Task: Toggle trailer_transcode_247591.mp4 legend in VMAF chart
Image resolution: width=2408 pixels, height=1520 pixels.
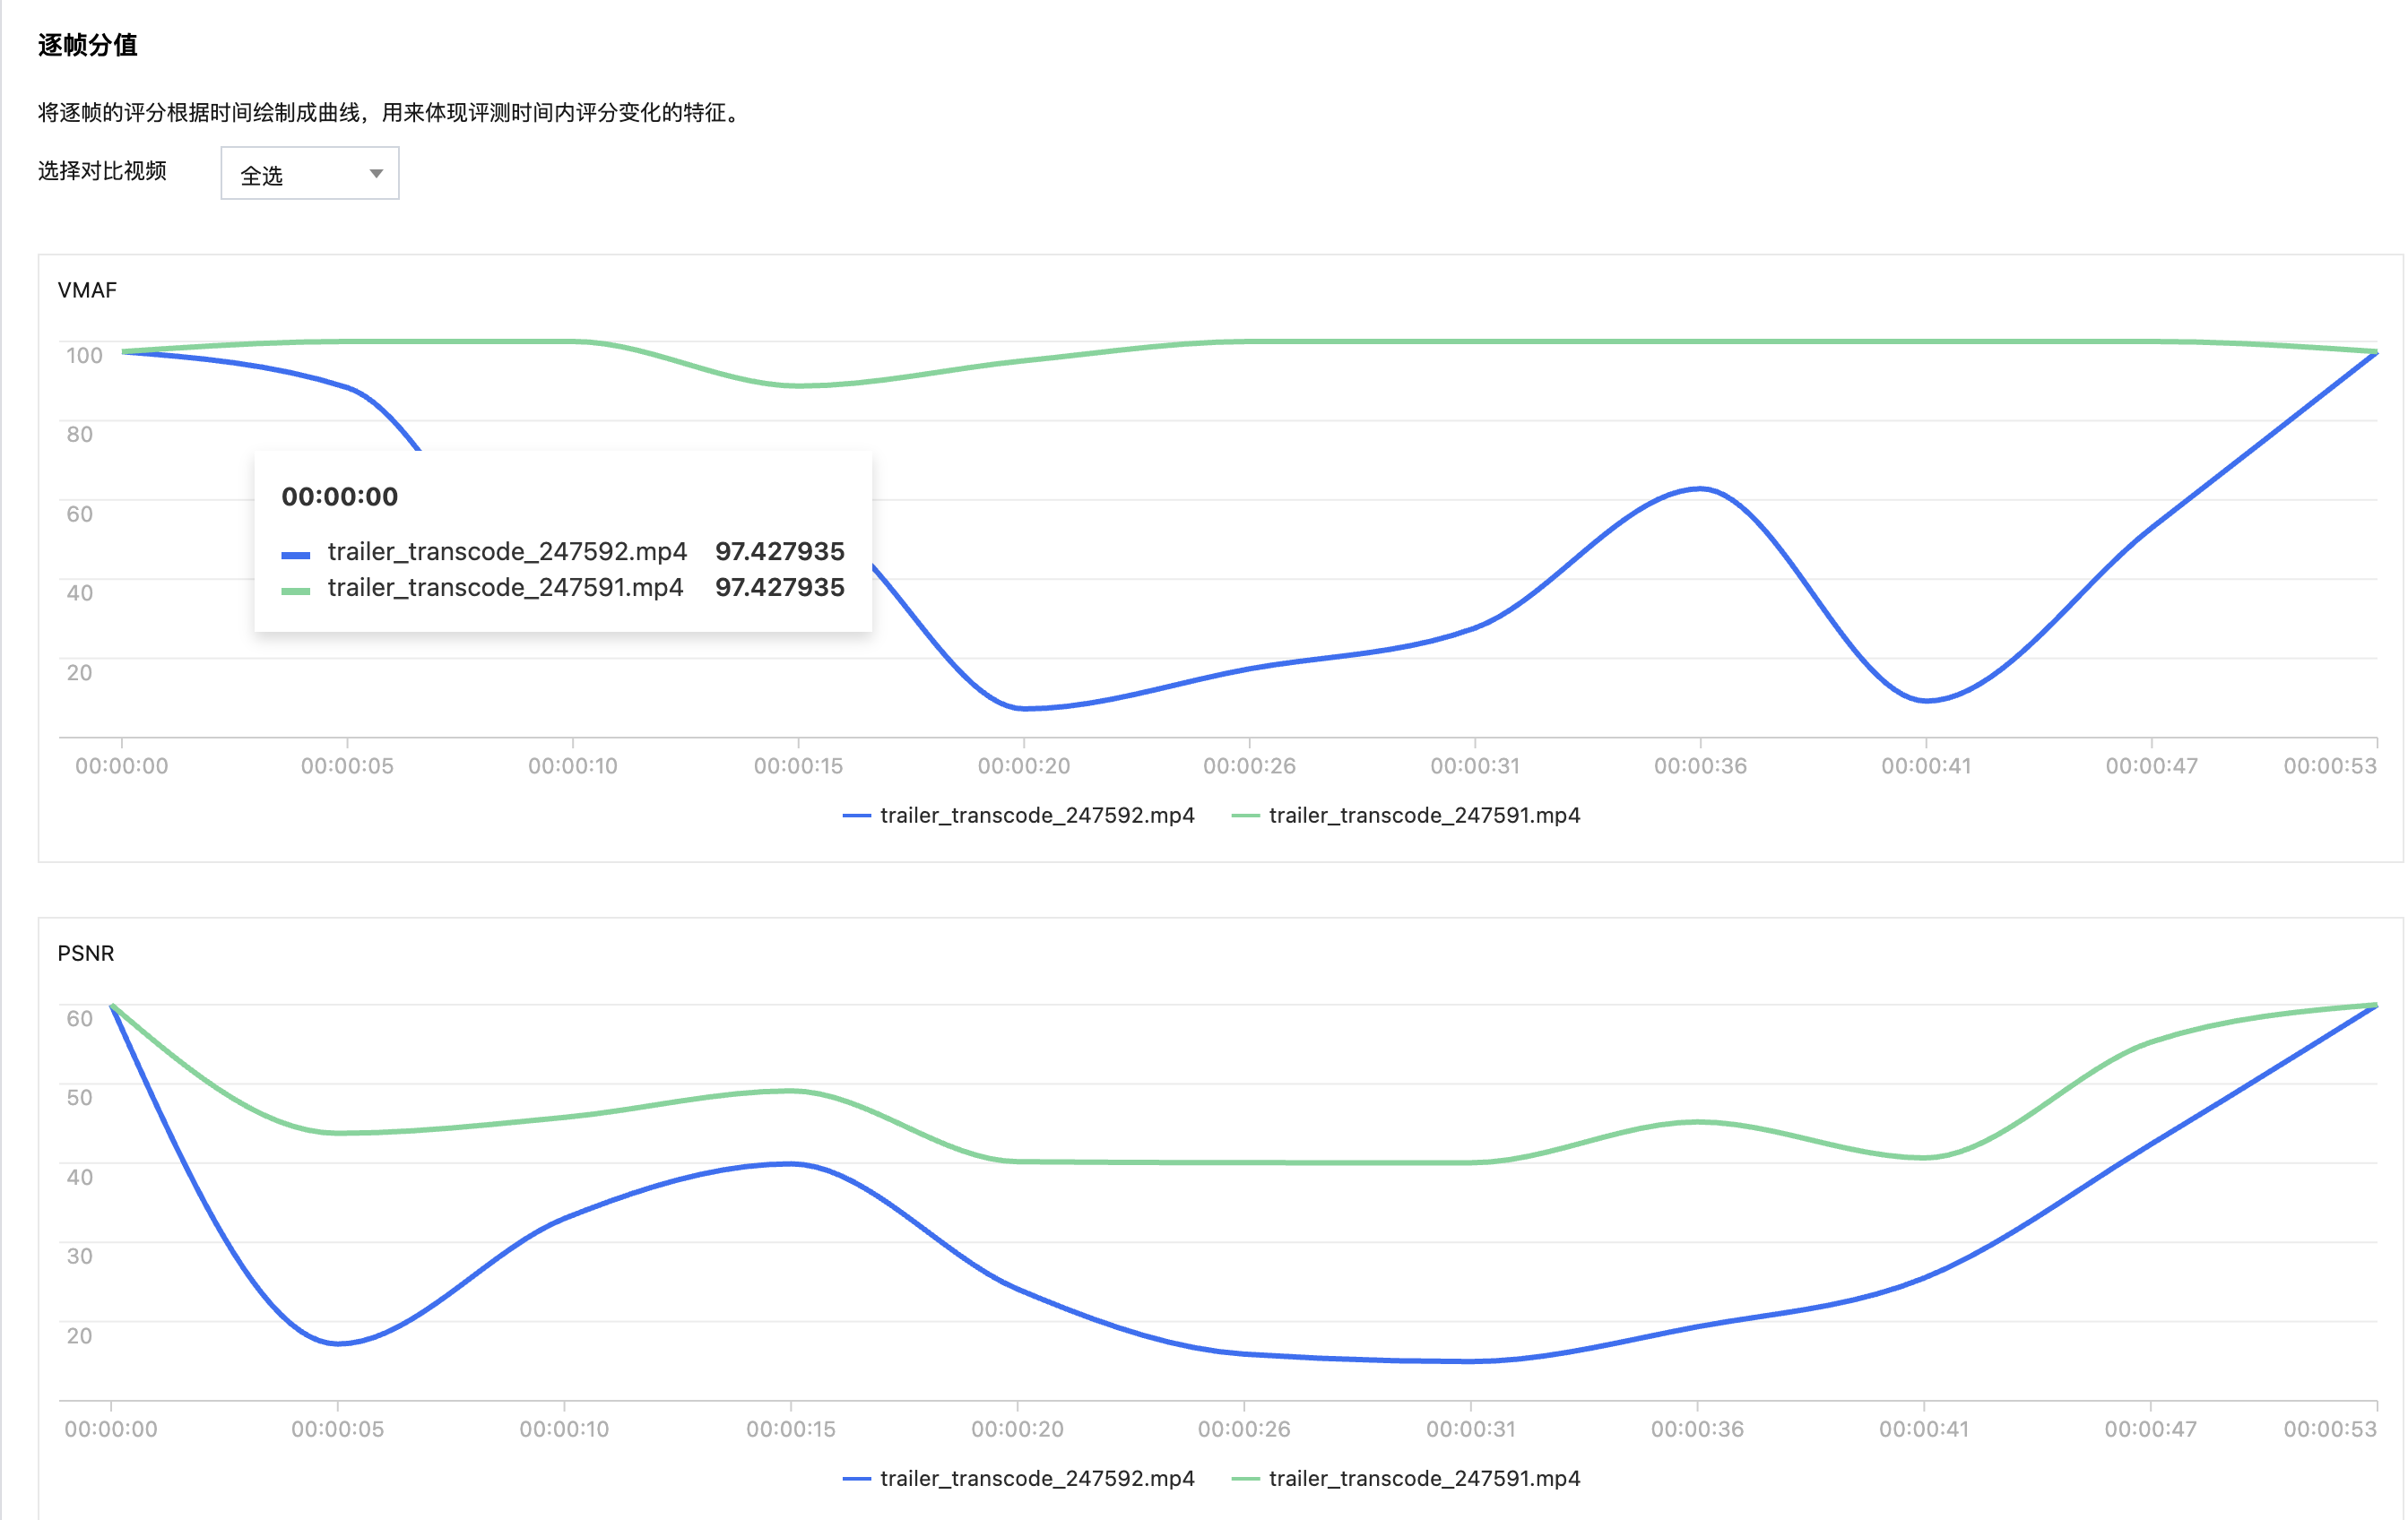Action: 1424,815
